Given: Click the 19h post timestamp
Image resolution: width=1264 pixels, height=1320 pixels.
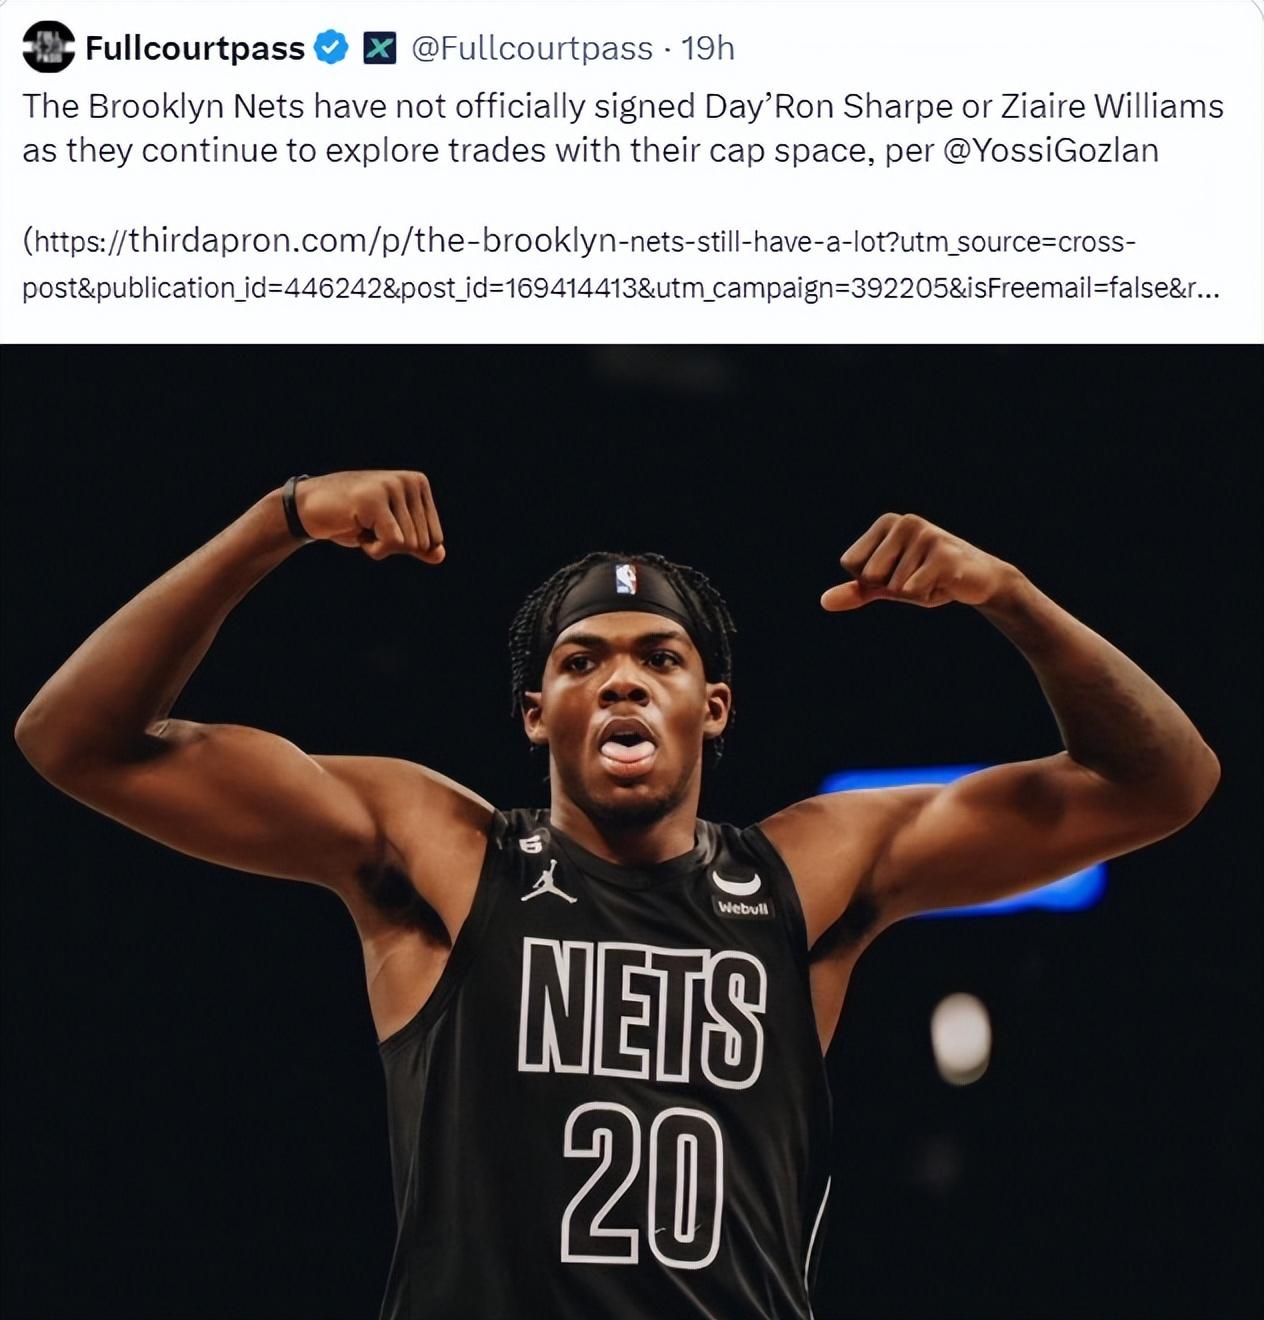Looking at the screenshot, I should 707,47.
